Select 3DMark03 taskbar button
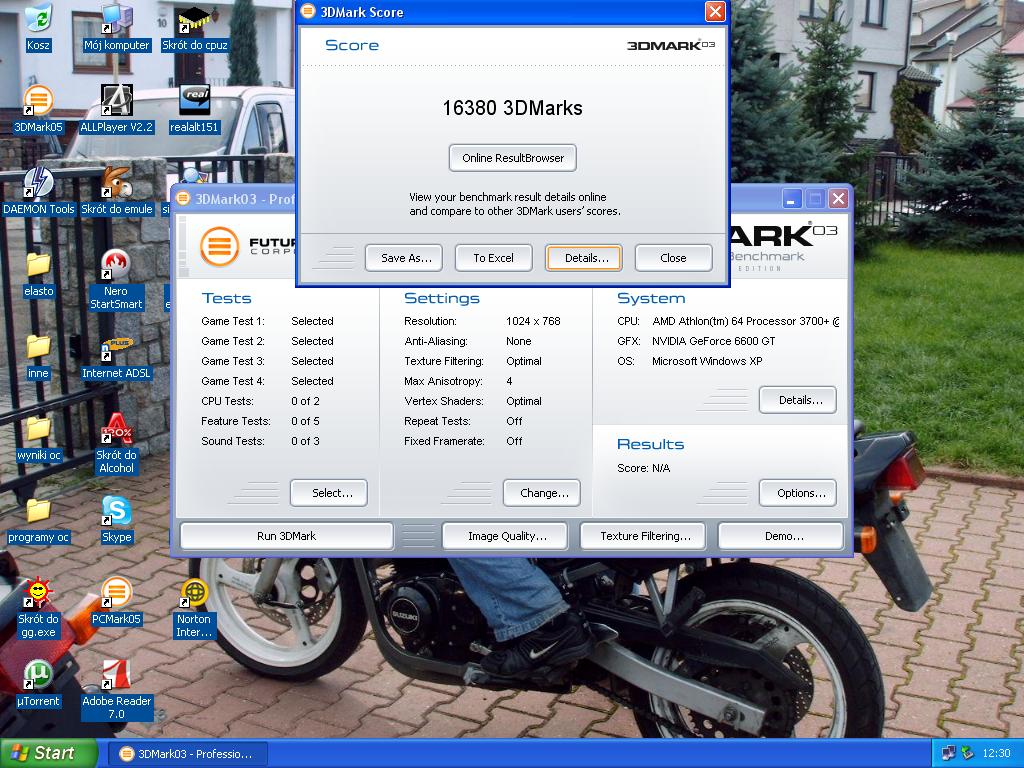 [x=187, y=754]
